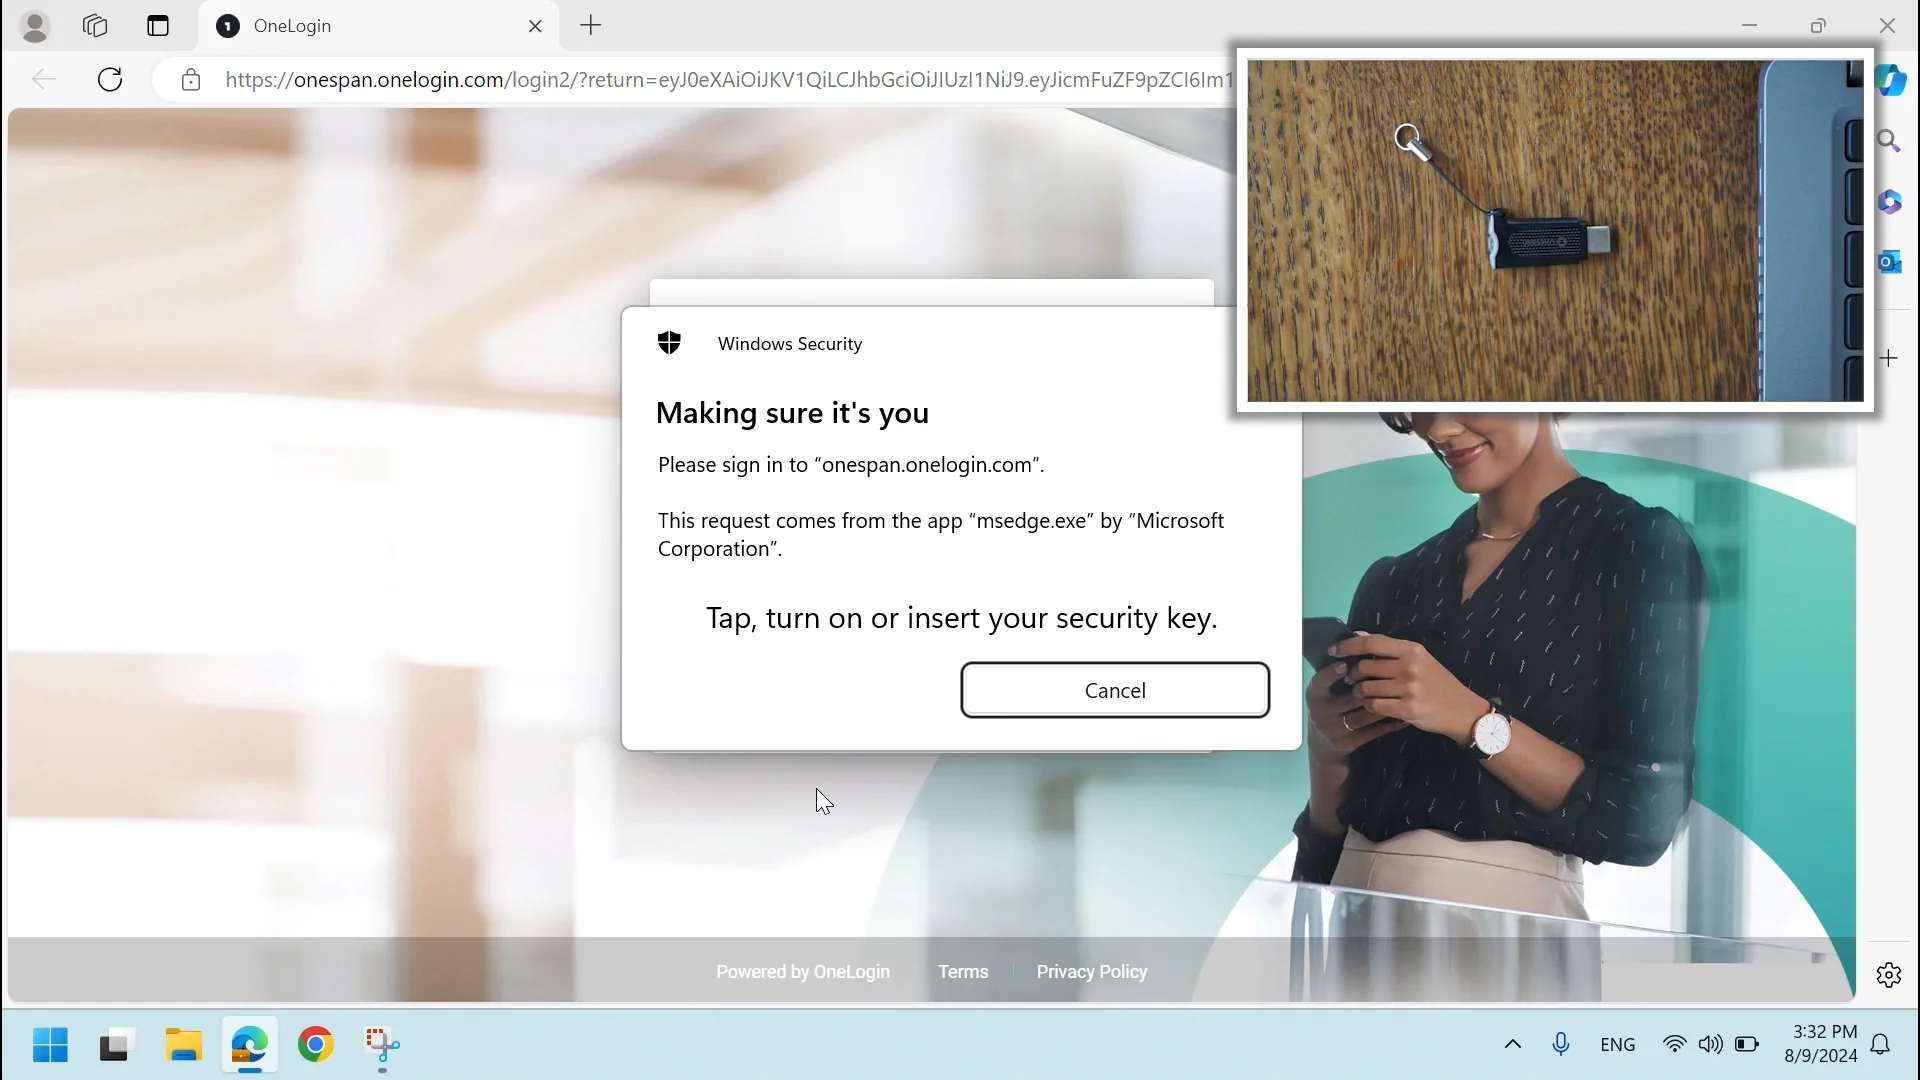Open the Workspaces icon in title bar
The height and width of the screenshot is (1080, 1920).
pos(95,26)
